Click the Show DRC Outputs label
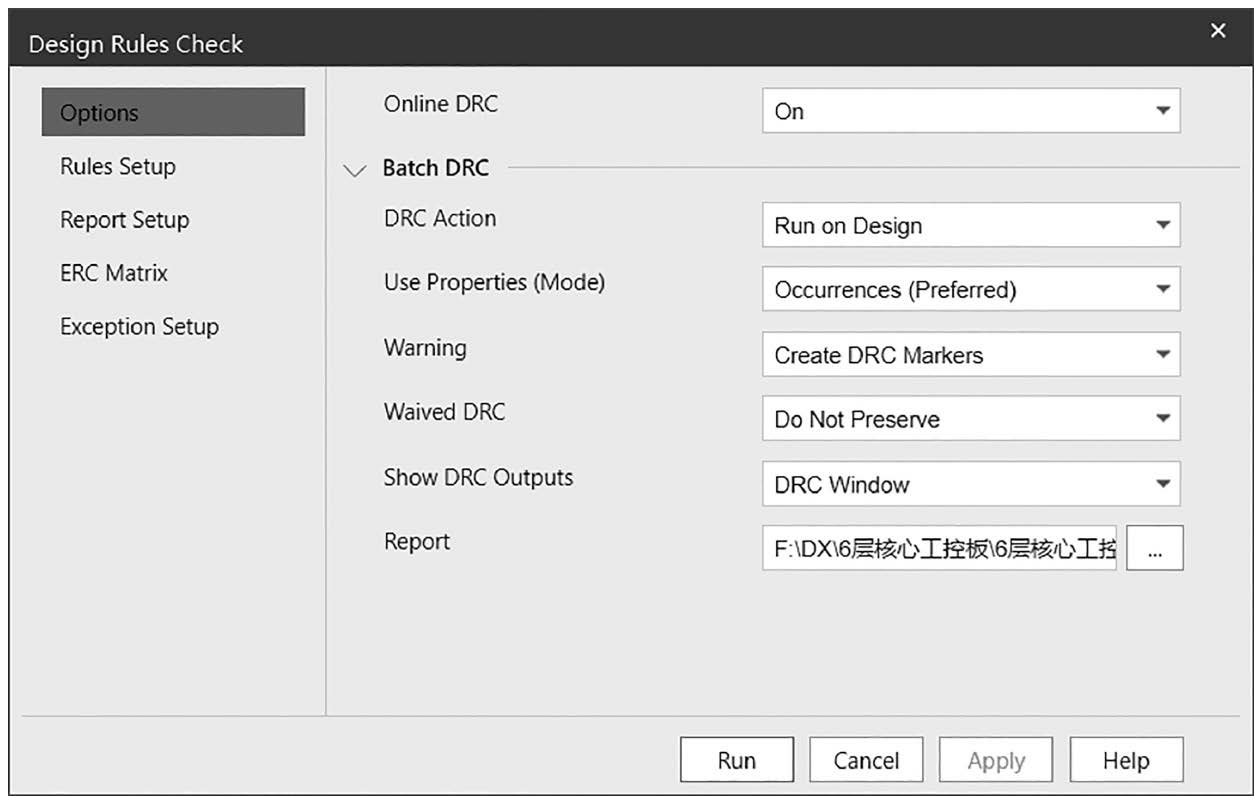Viewport: 1258px width, 799px height. [478, 477]
